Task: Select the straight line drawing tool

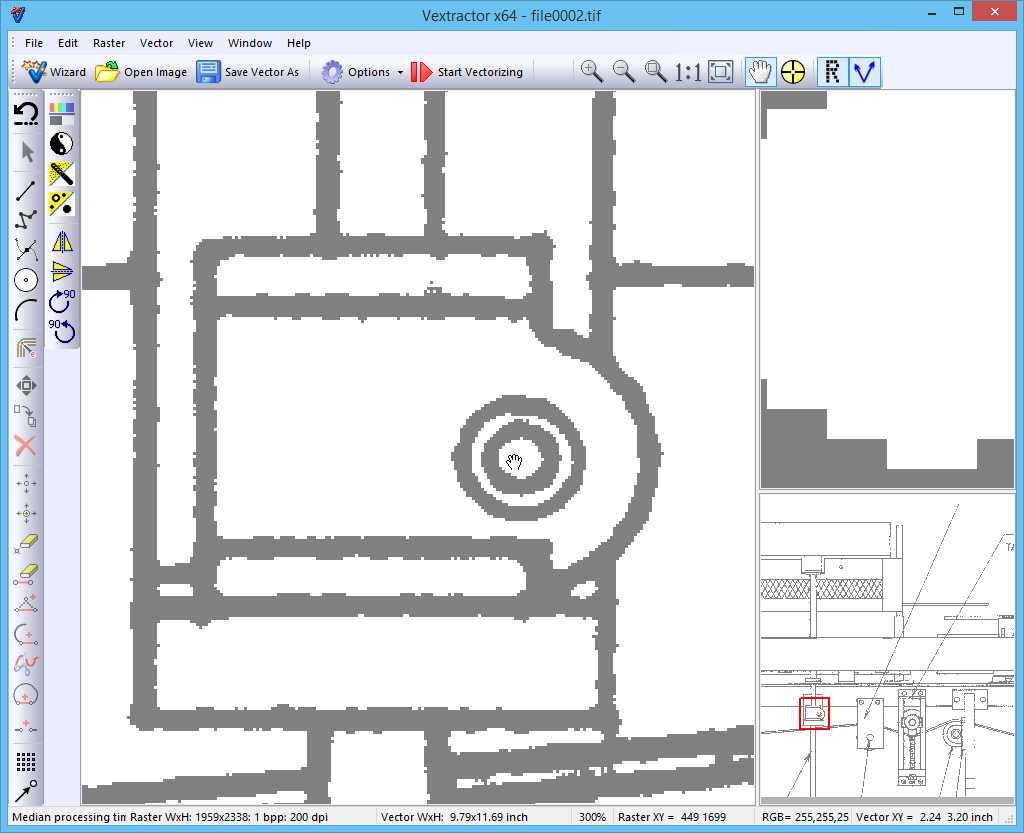Action: pyautogui.click(x=26, y=190)
